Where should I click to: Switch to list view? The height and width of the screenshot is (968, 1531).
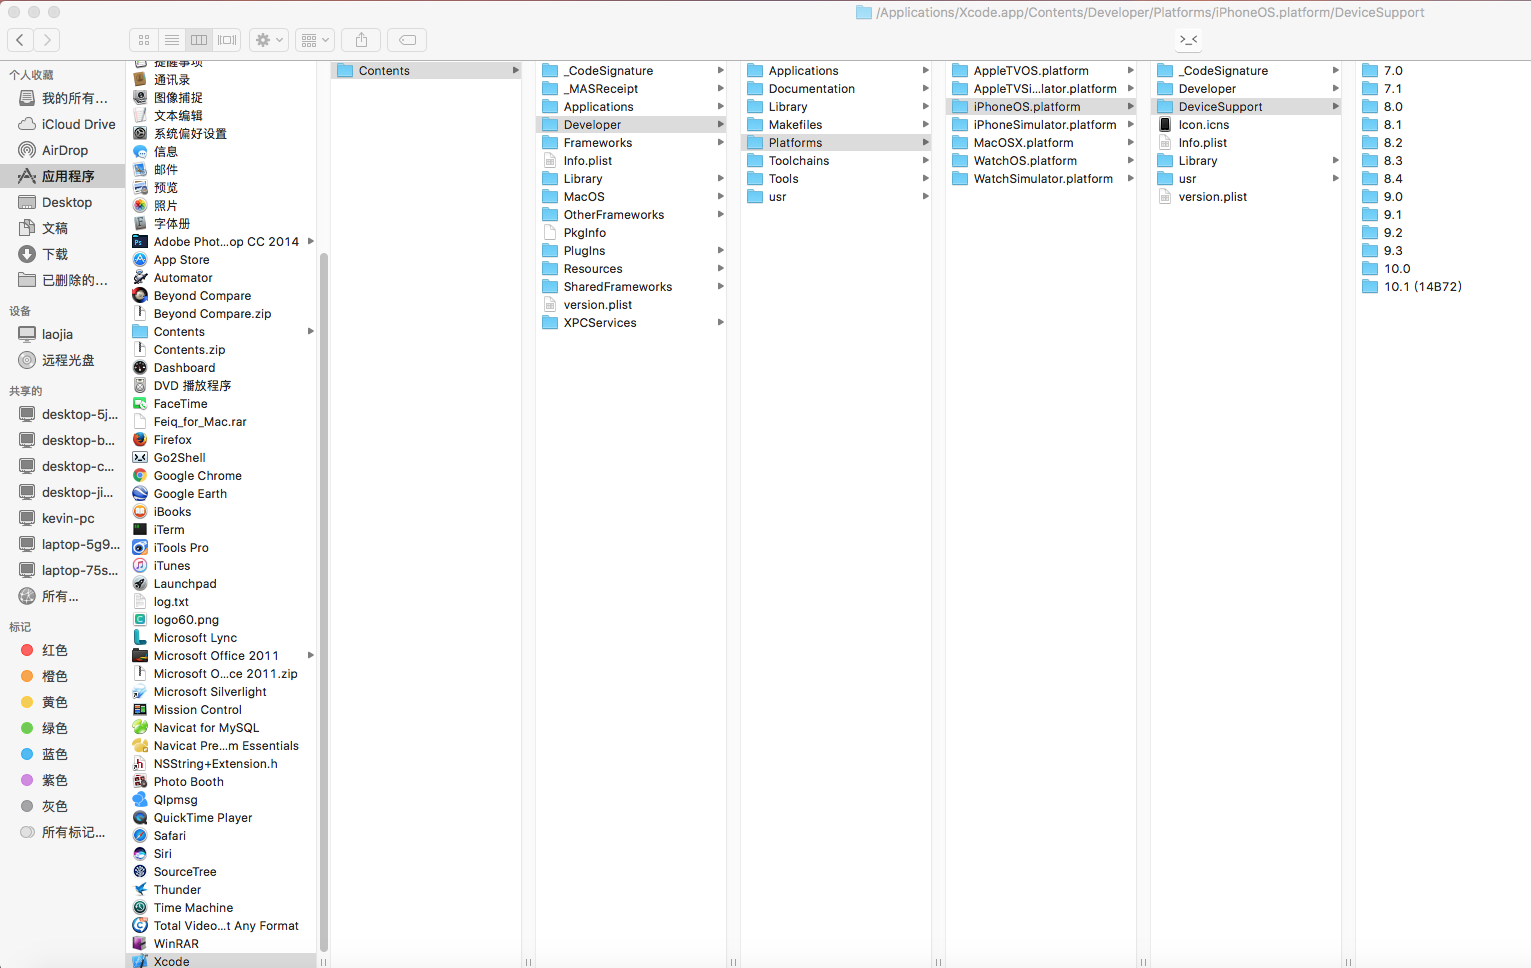pos(172,40)
